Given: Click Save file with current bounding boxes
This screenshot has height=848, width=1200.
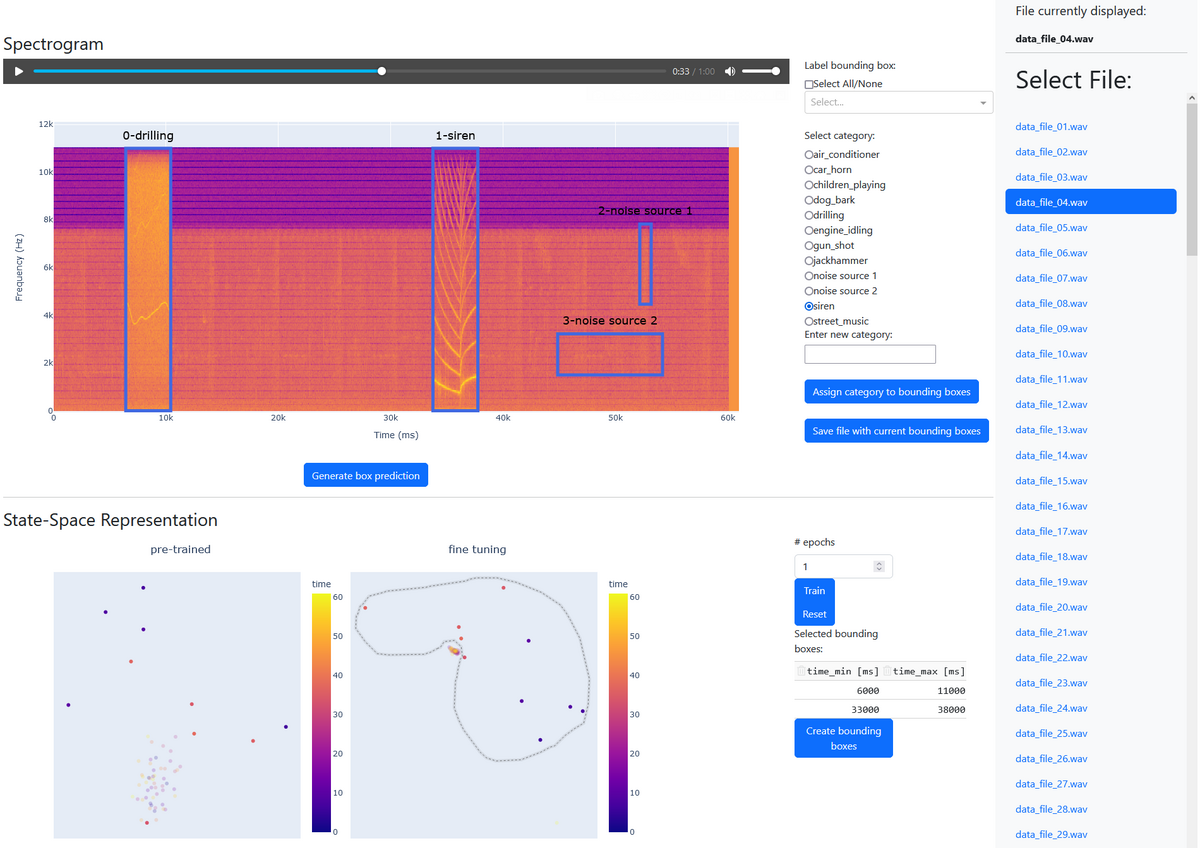Looking at the screenshot, I should pyautogui.click(x=896, y=431).
